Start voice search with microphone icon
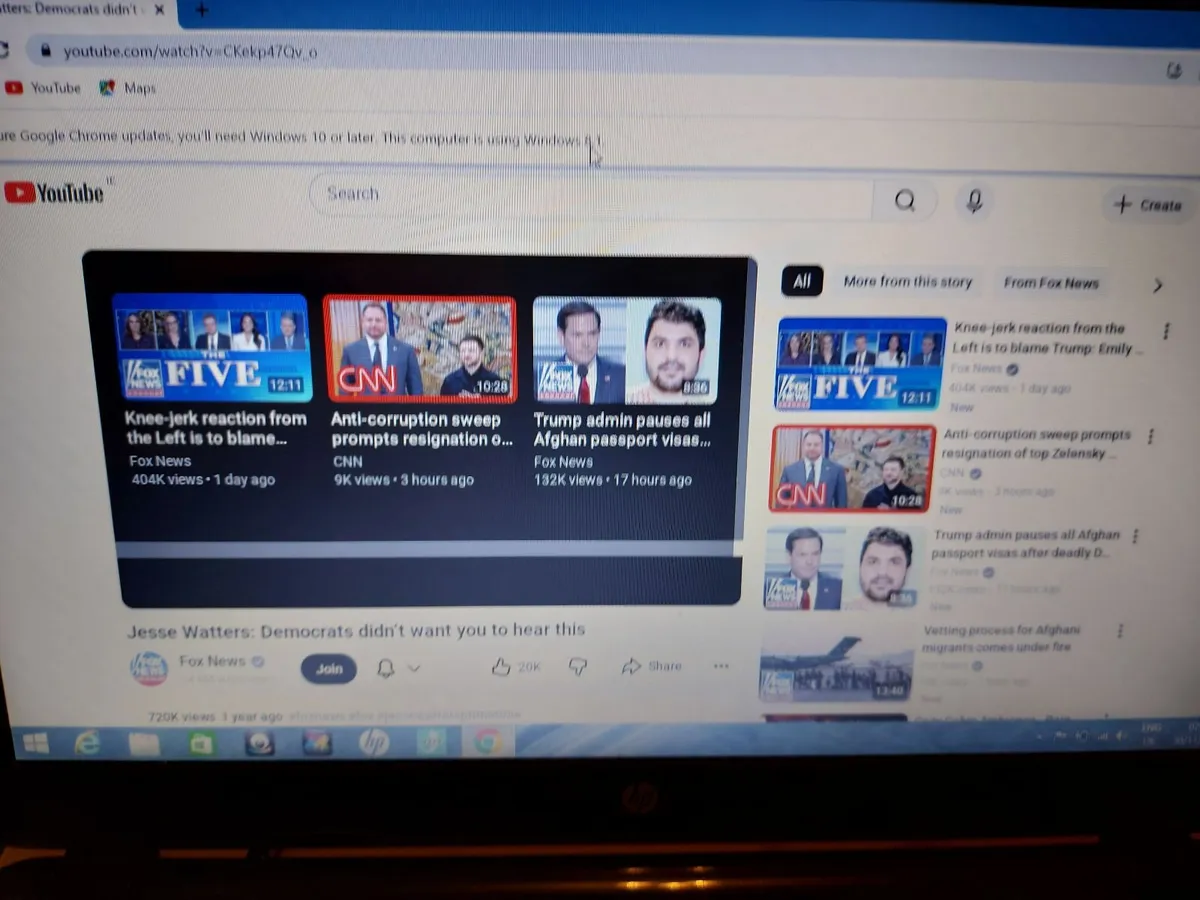 pyautogui.click(x=974, y=202)
